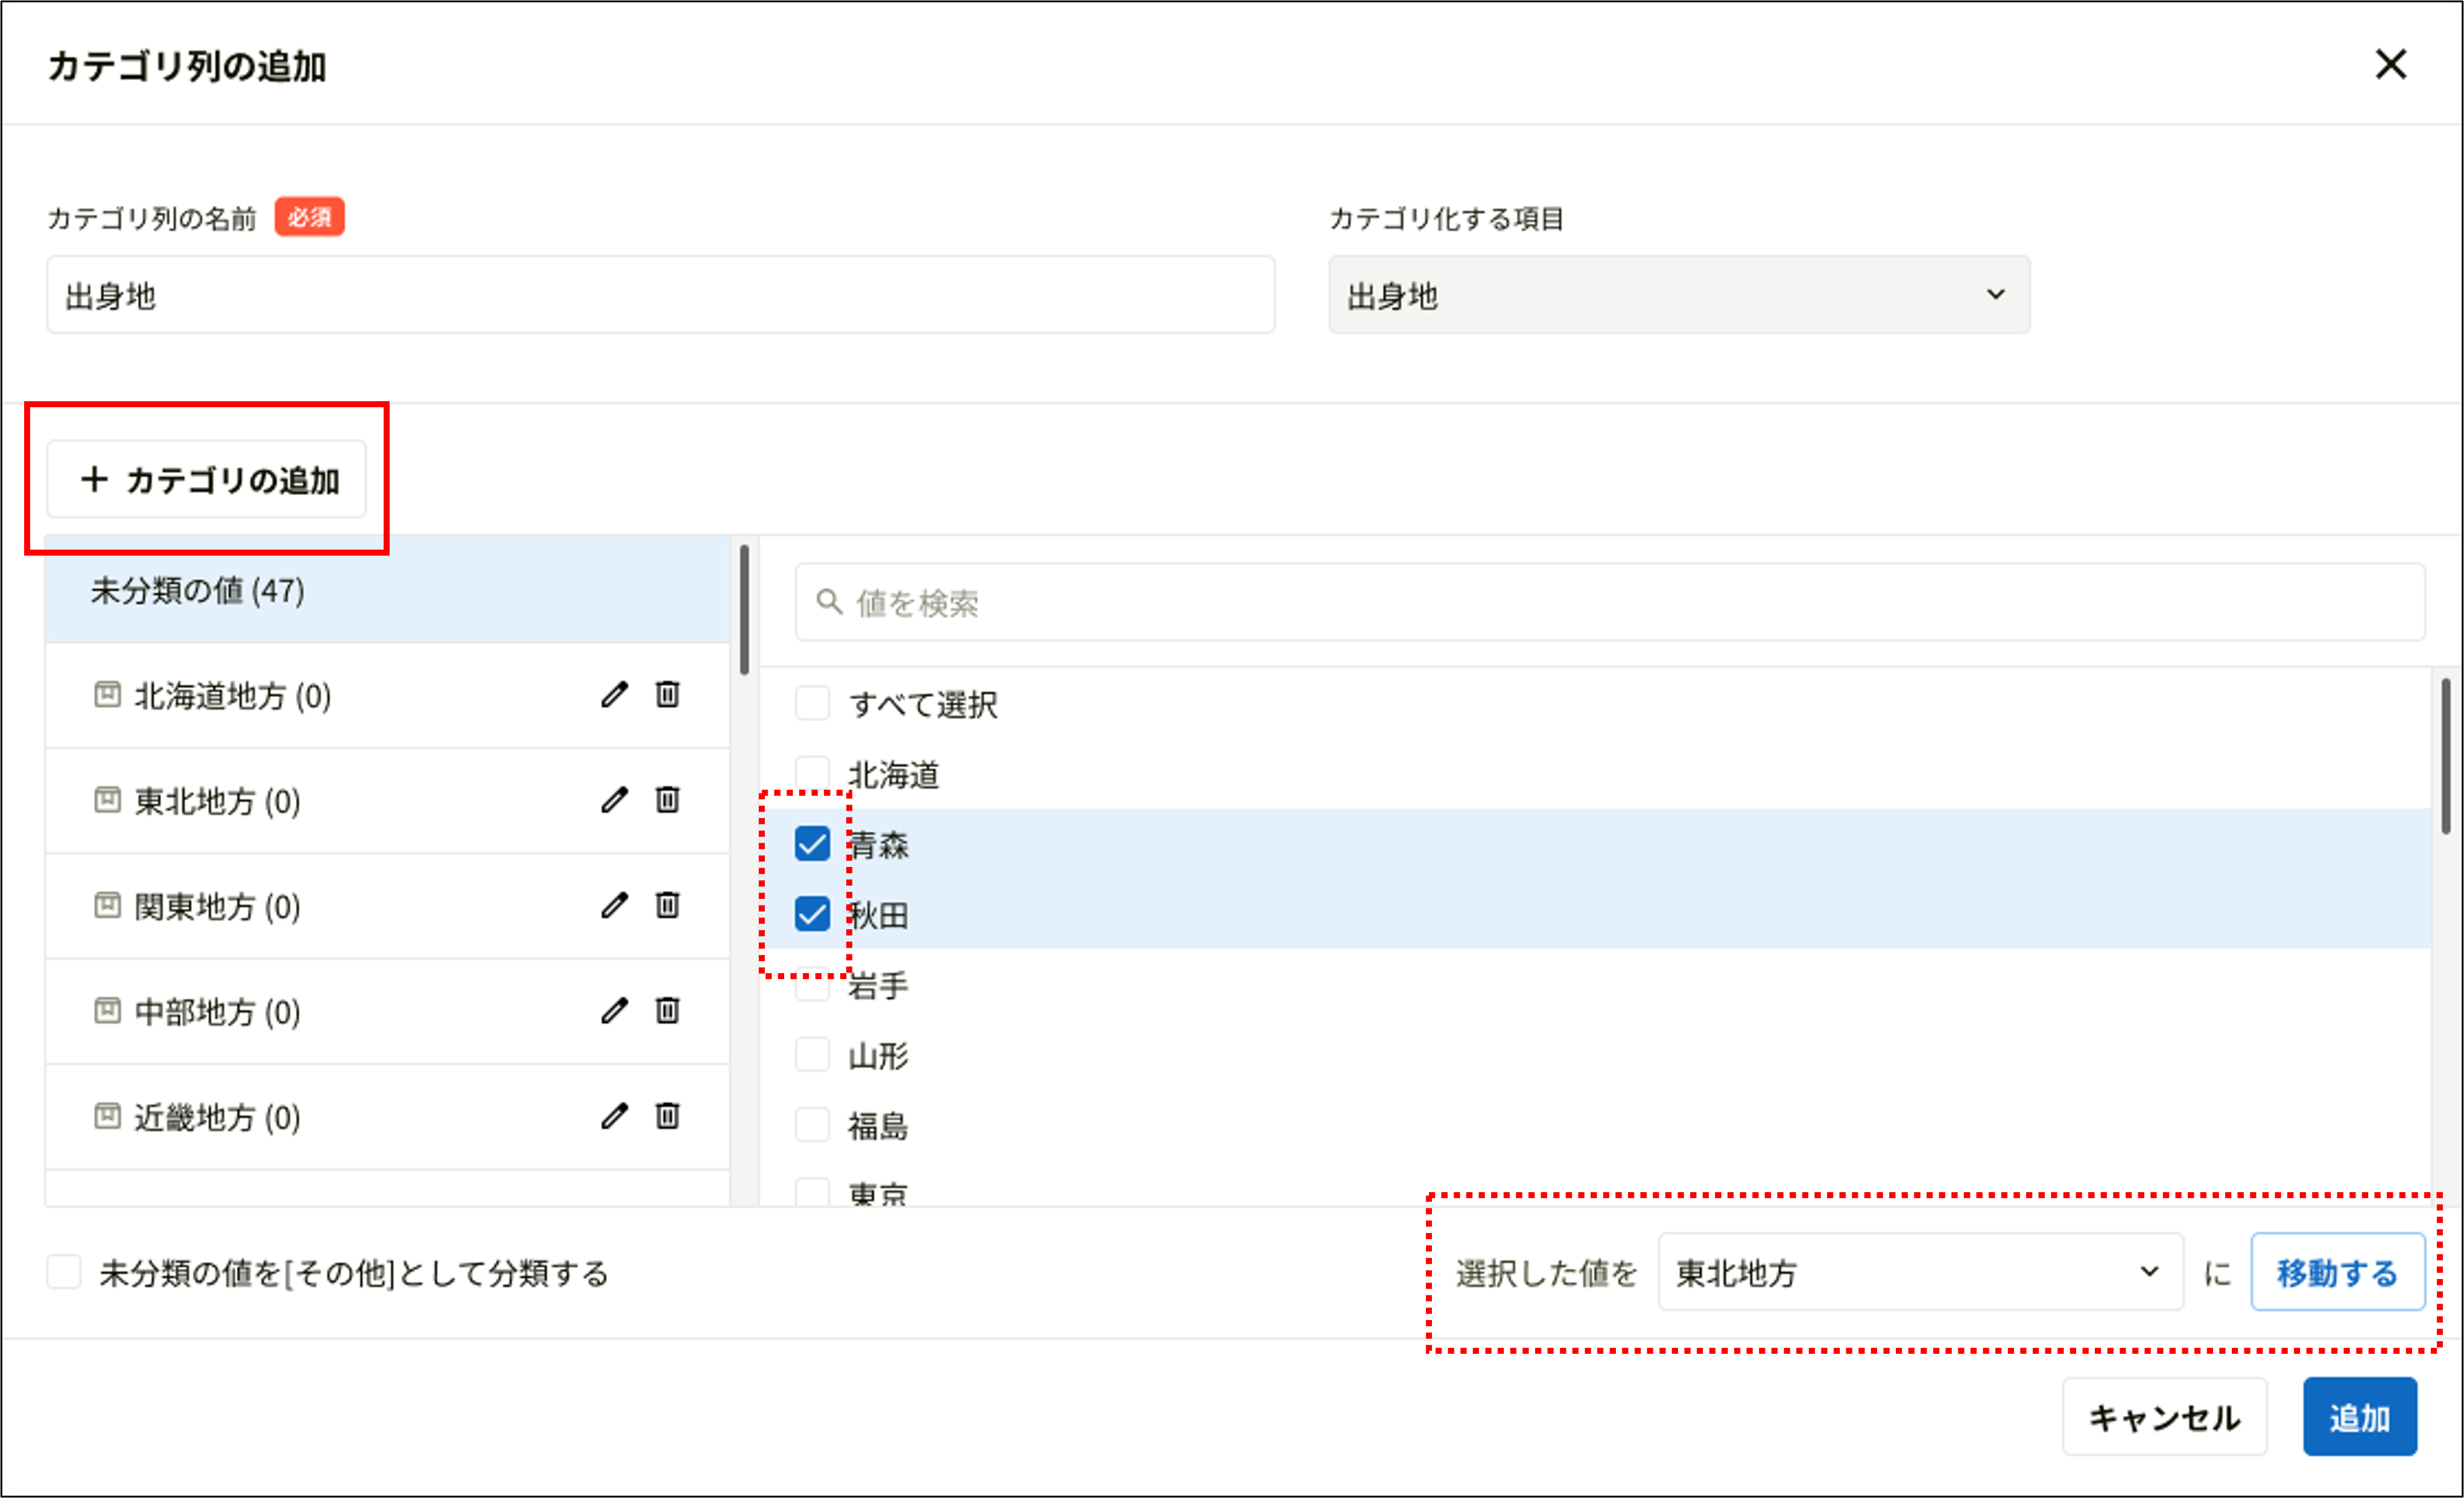Edit the 近畿地方 category name
This screenshot has height=1498, width=2464.
[x=615, y=1117]
